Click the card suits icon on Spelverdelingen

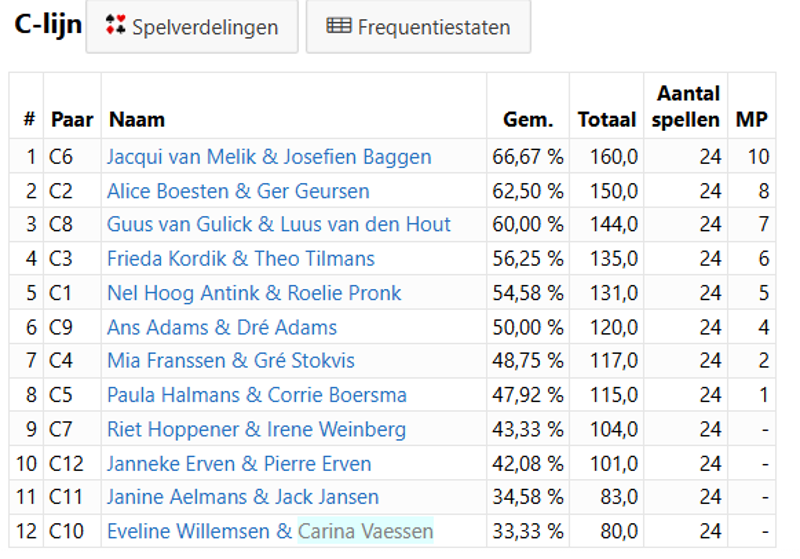pyautogui.click(x=117, y=27)
